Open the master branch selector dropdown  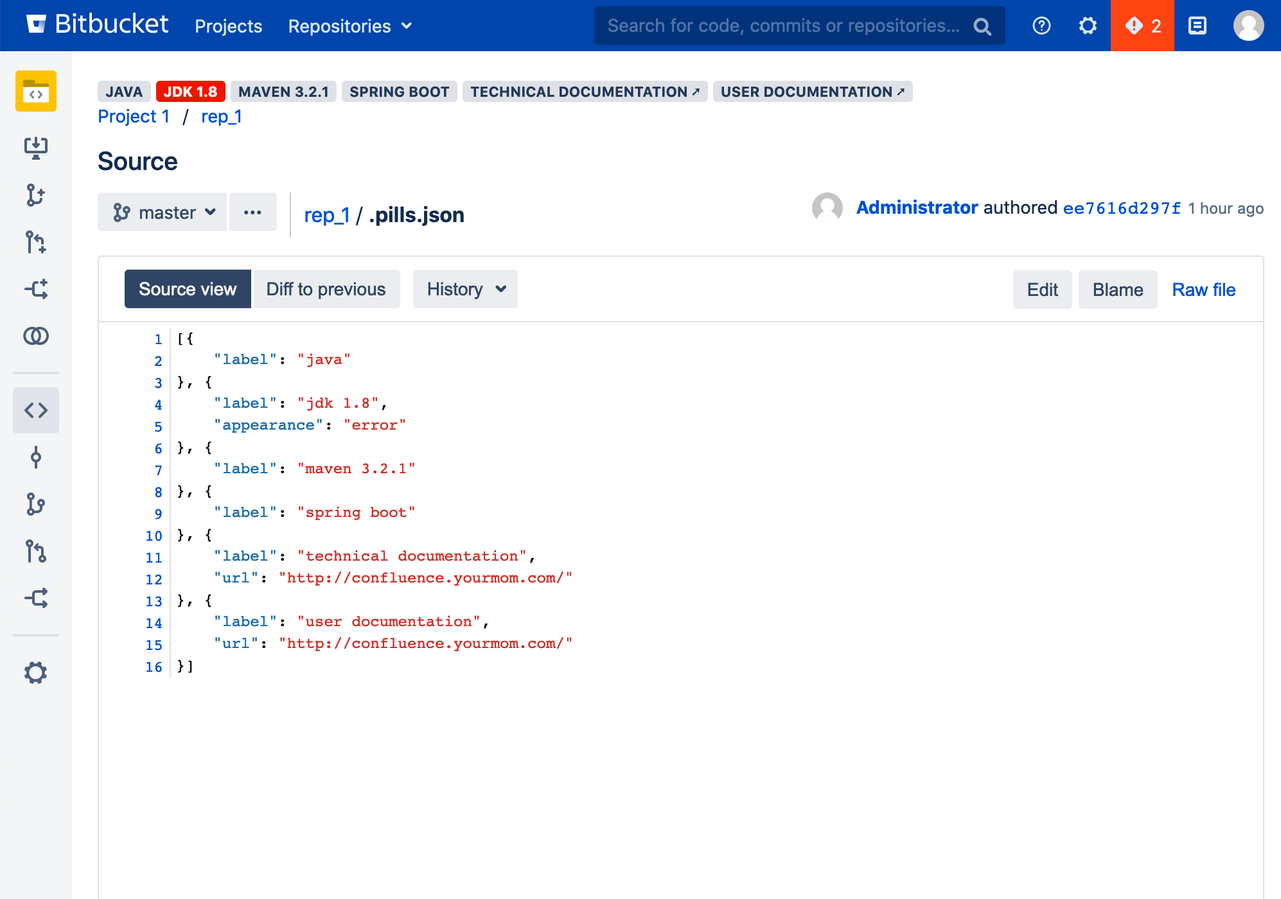click(162, 212)
